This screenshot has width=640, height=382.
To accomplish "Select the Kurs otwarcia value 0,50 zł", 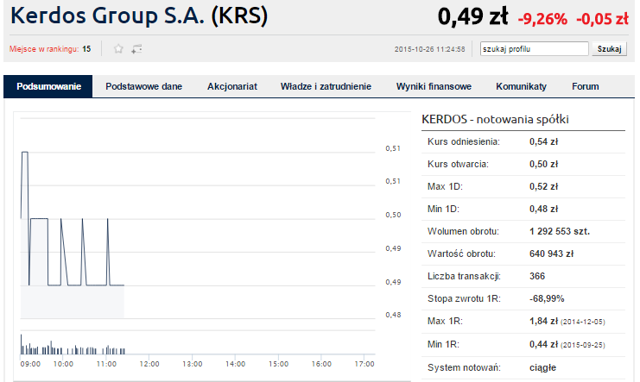I will (x=543, y=164).
